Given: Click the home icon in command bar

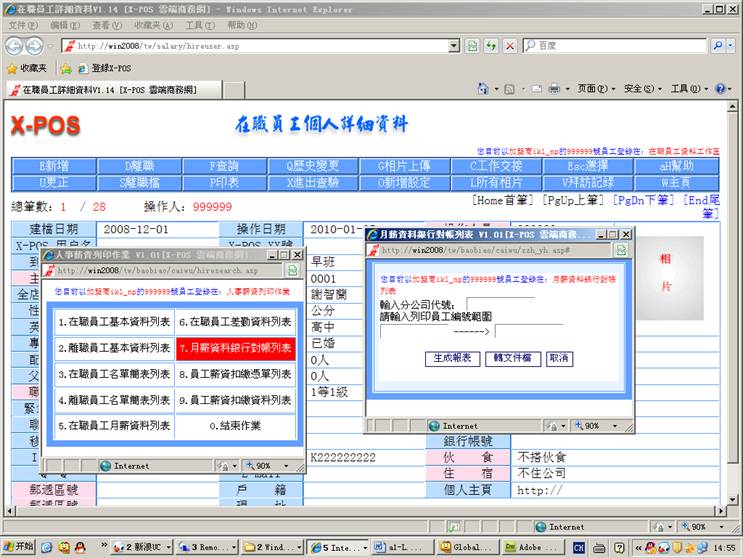Looking at the screenshot, I should click(x=484, y=89).
